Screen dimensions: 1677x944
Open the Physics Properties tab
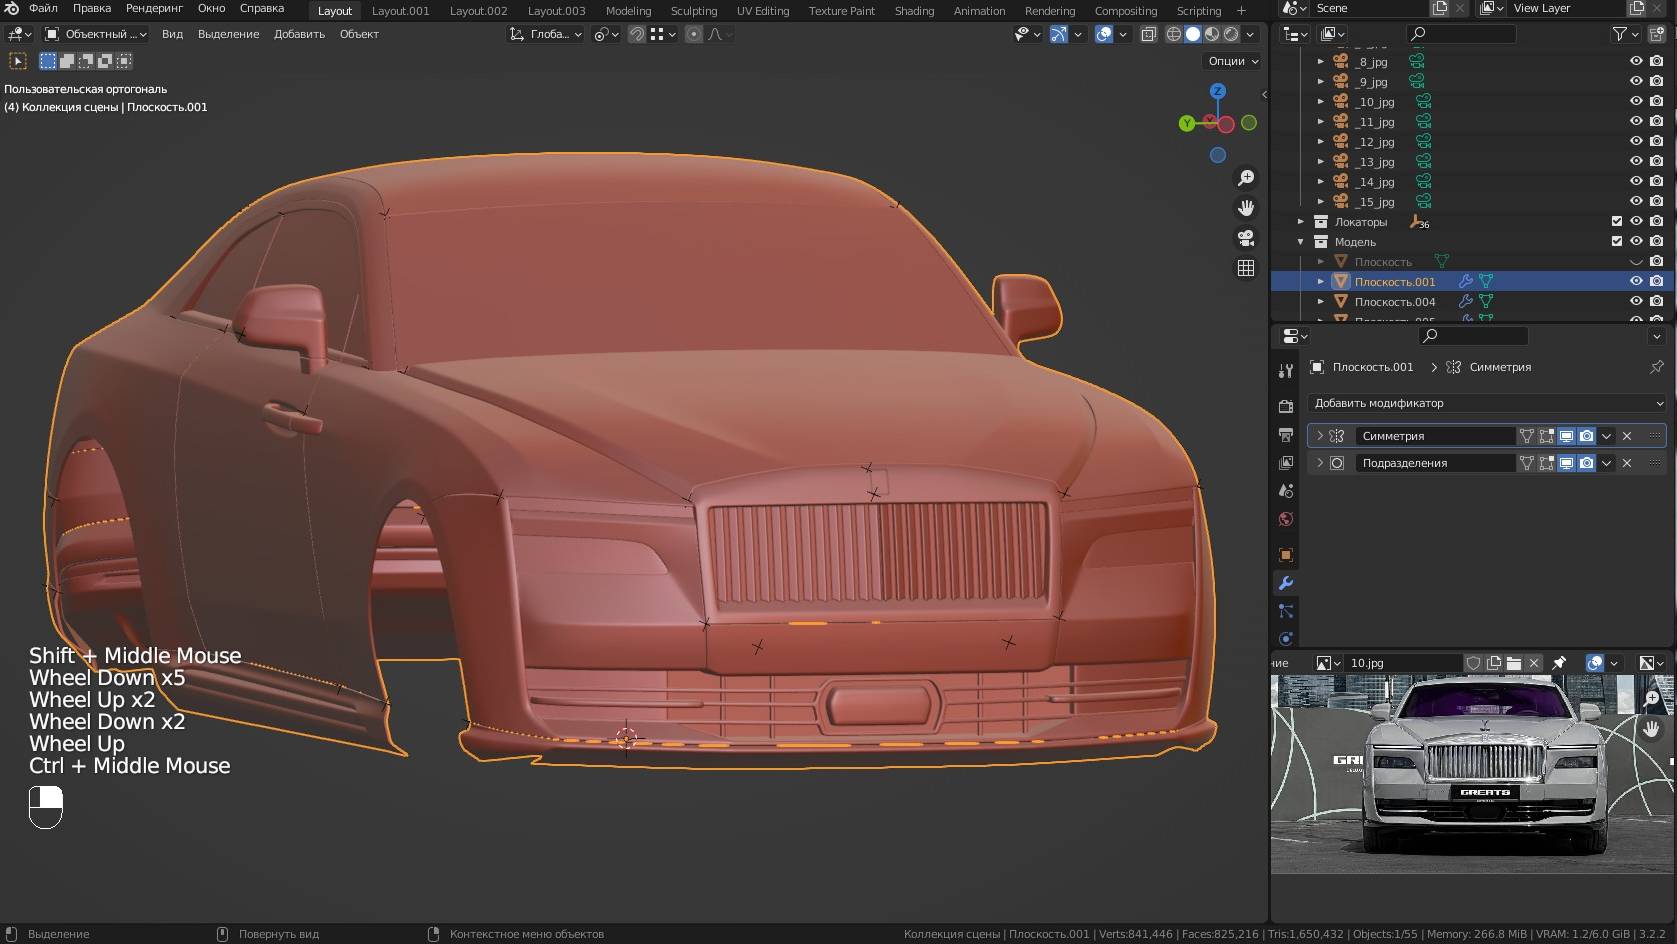pyautogui.click(x=1286, y=636)
